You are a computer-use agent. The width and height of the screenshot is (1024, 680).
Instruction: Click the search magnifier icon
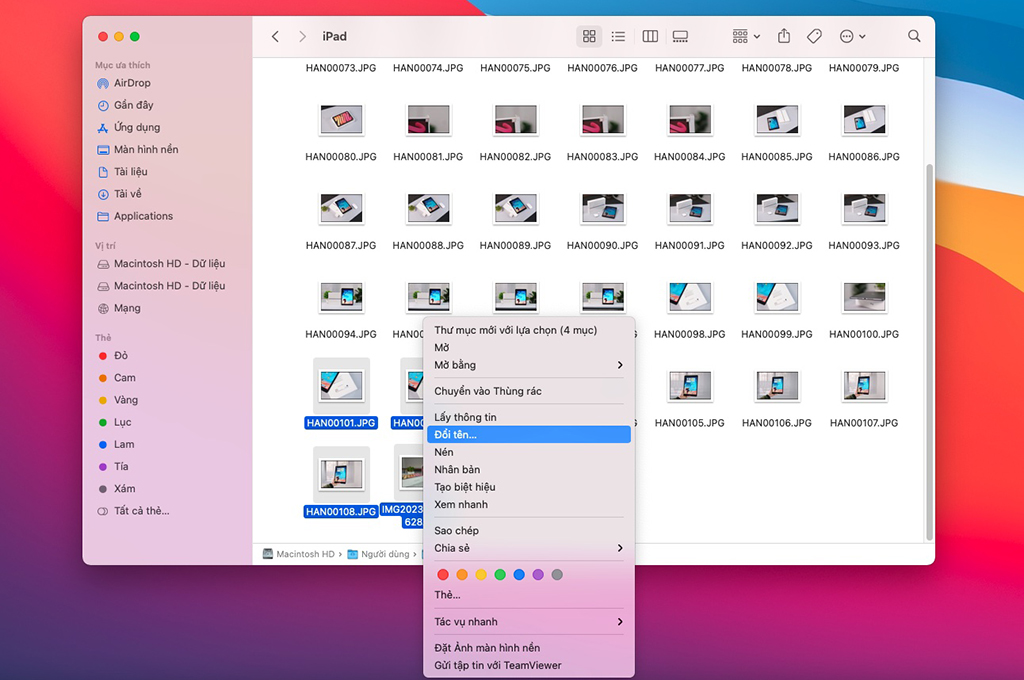(x=914, y=37)
